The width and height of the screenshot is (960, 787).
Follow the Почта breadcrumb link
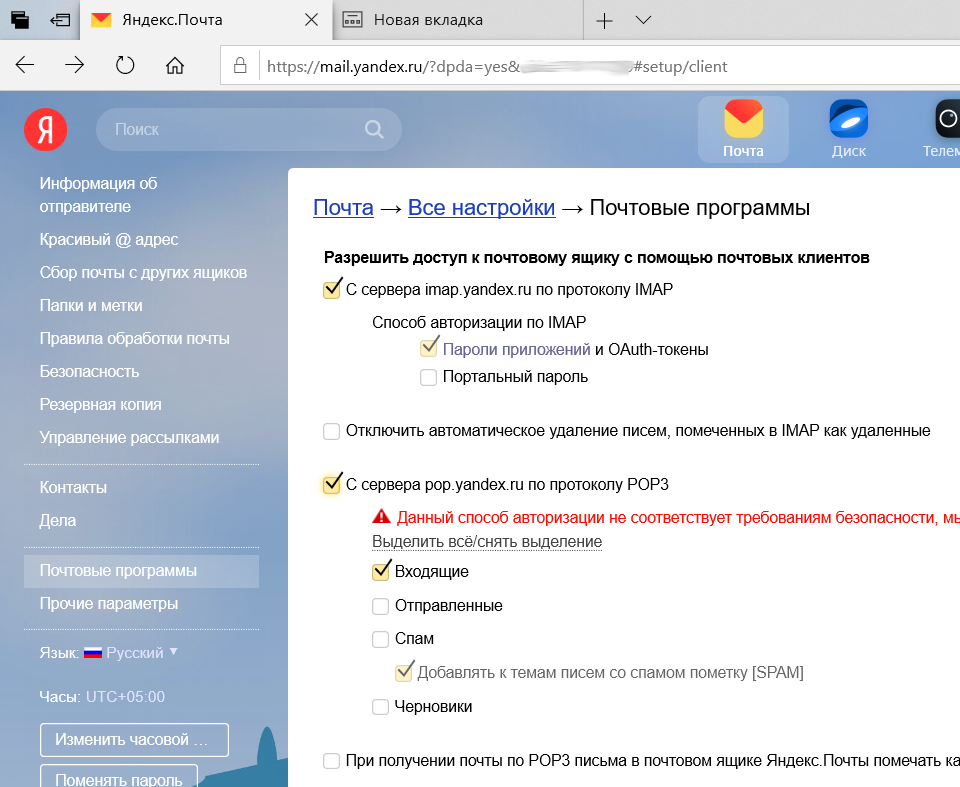click(343, 208)
